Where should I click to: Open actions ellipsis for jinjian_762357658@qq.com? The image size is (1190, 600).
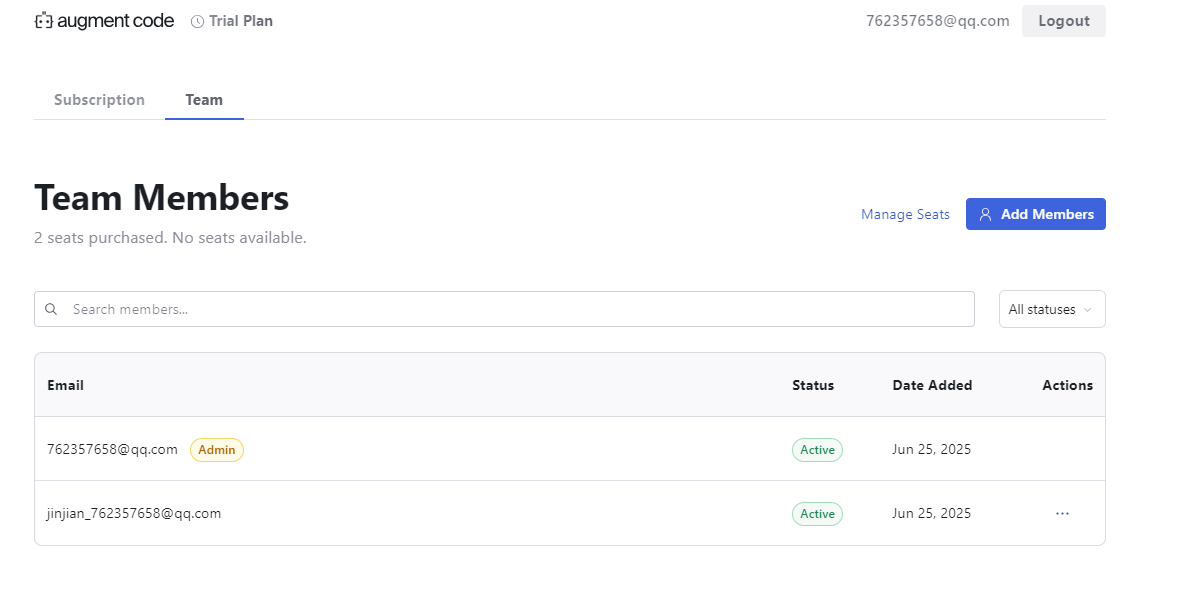1062,513
